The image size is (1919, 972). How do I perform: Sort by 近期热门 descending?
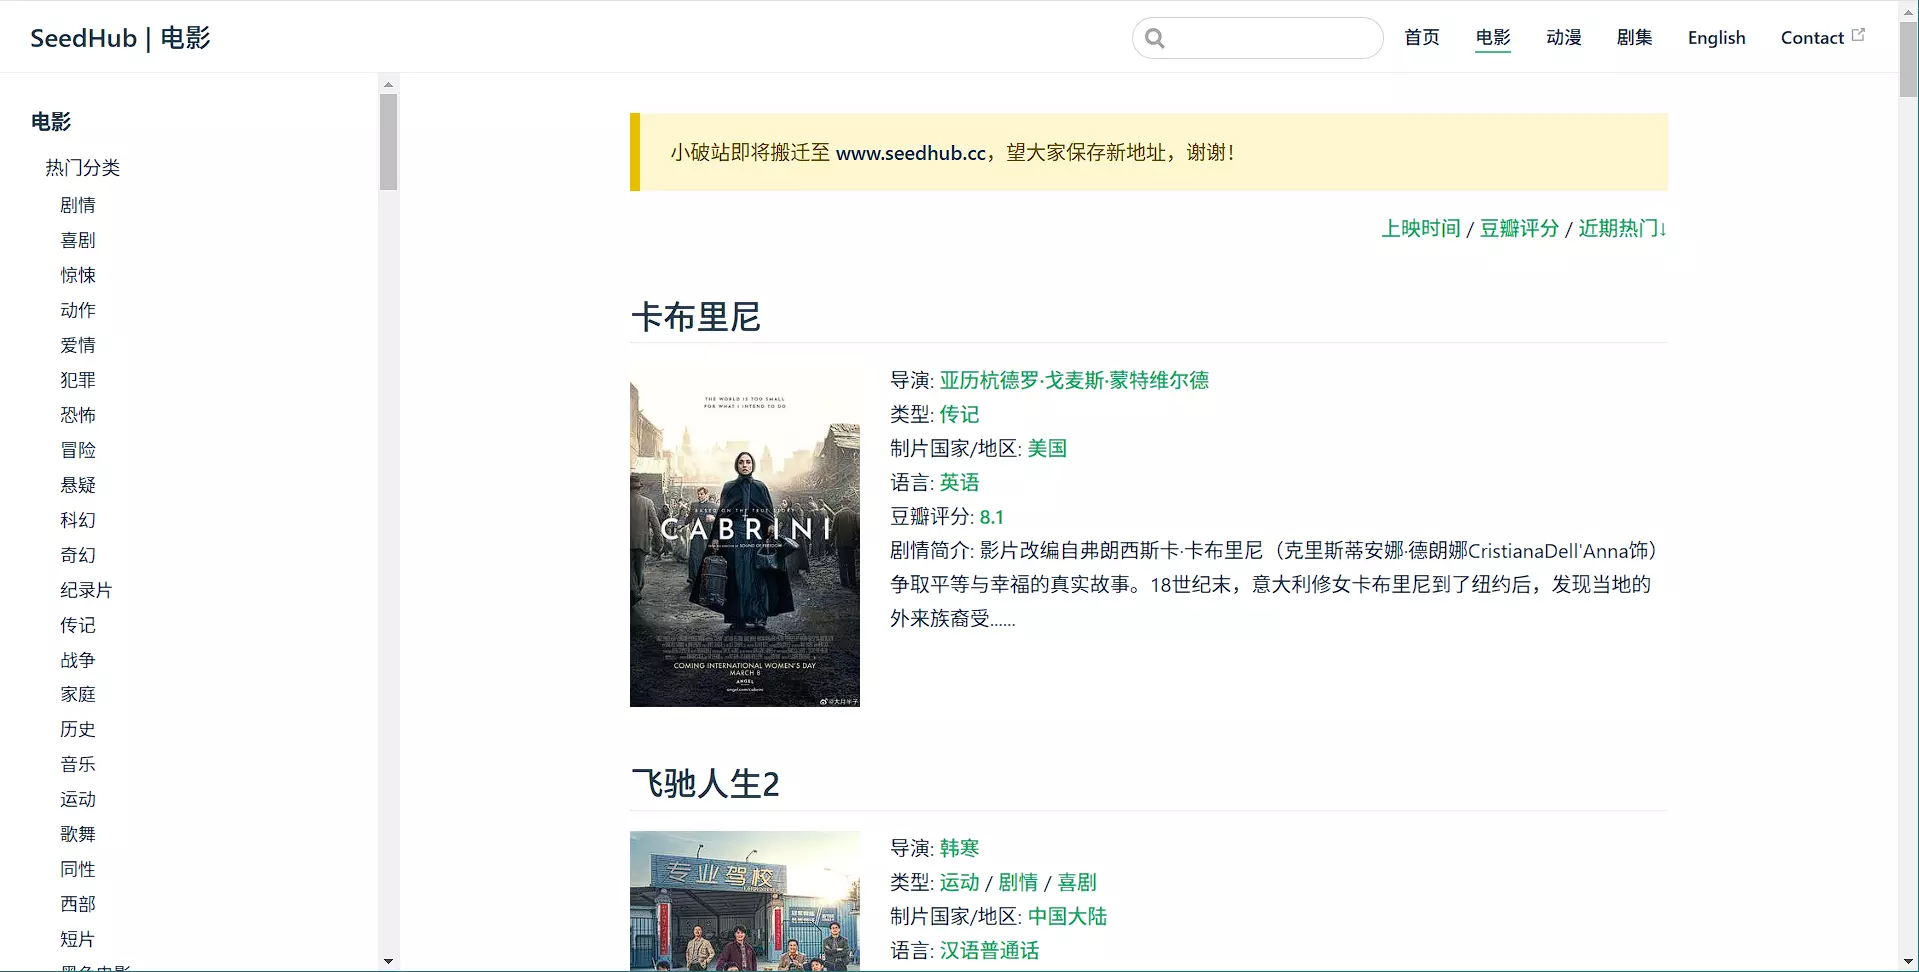[1621, 228]
